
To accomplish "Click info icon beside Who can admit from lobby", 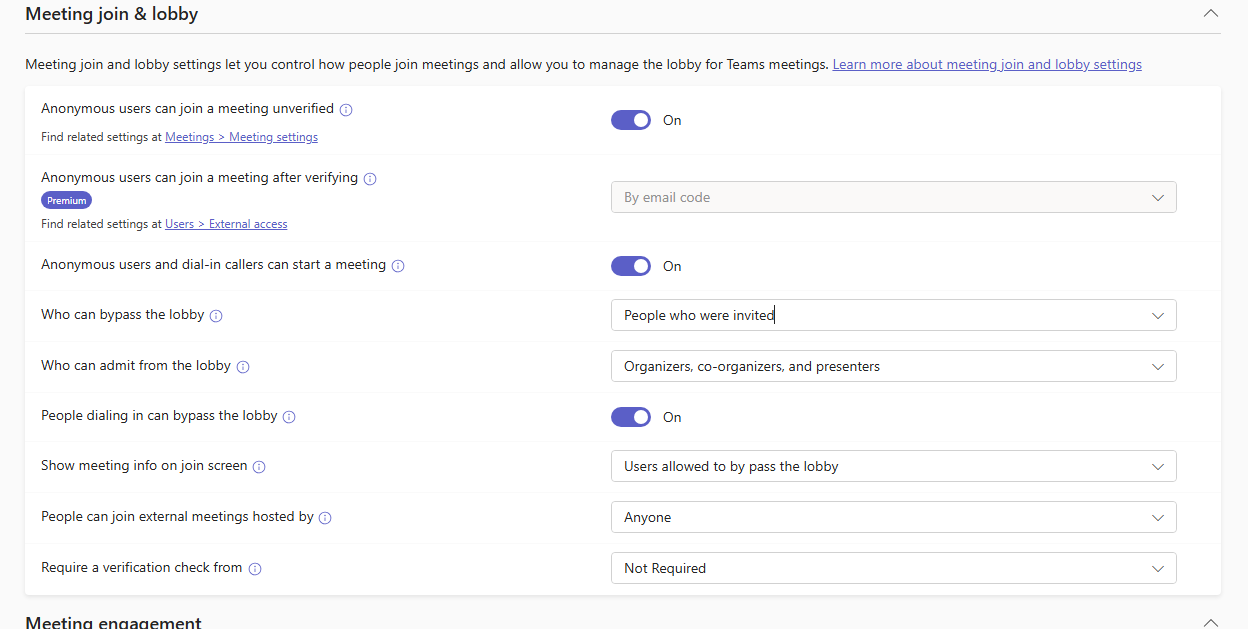I will [243, 367].
